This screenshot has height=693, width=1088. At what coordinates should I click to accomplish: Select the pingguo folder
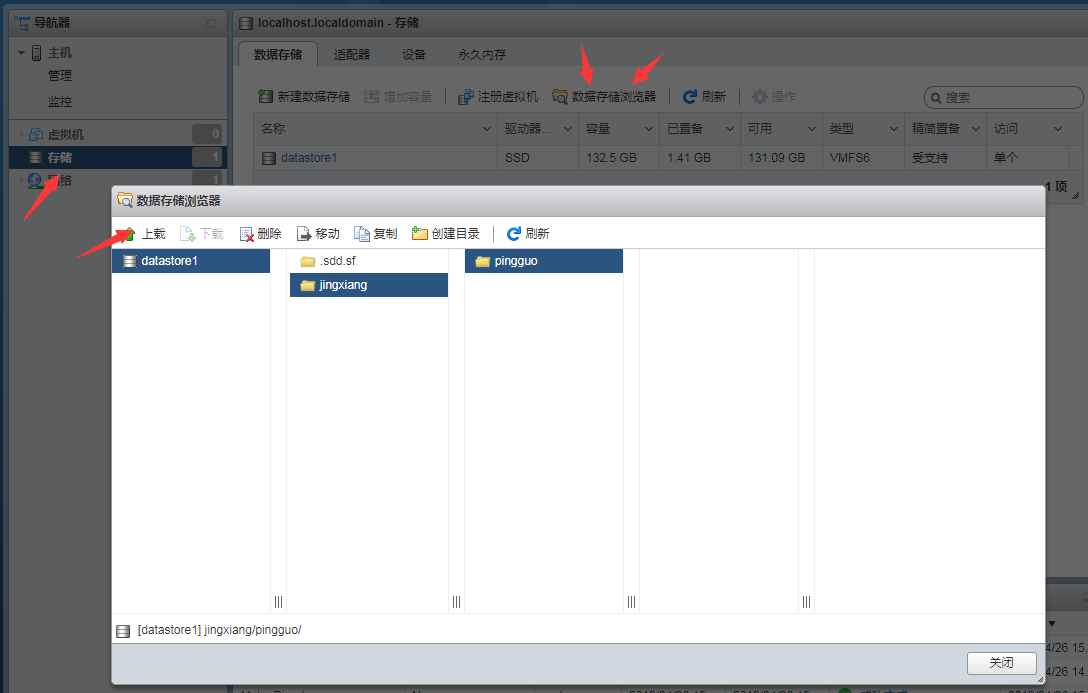pyautogui.click(x=543, y=261)
